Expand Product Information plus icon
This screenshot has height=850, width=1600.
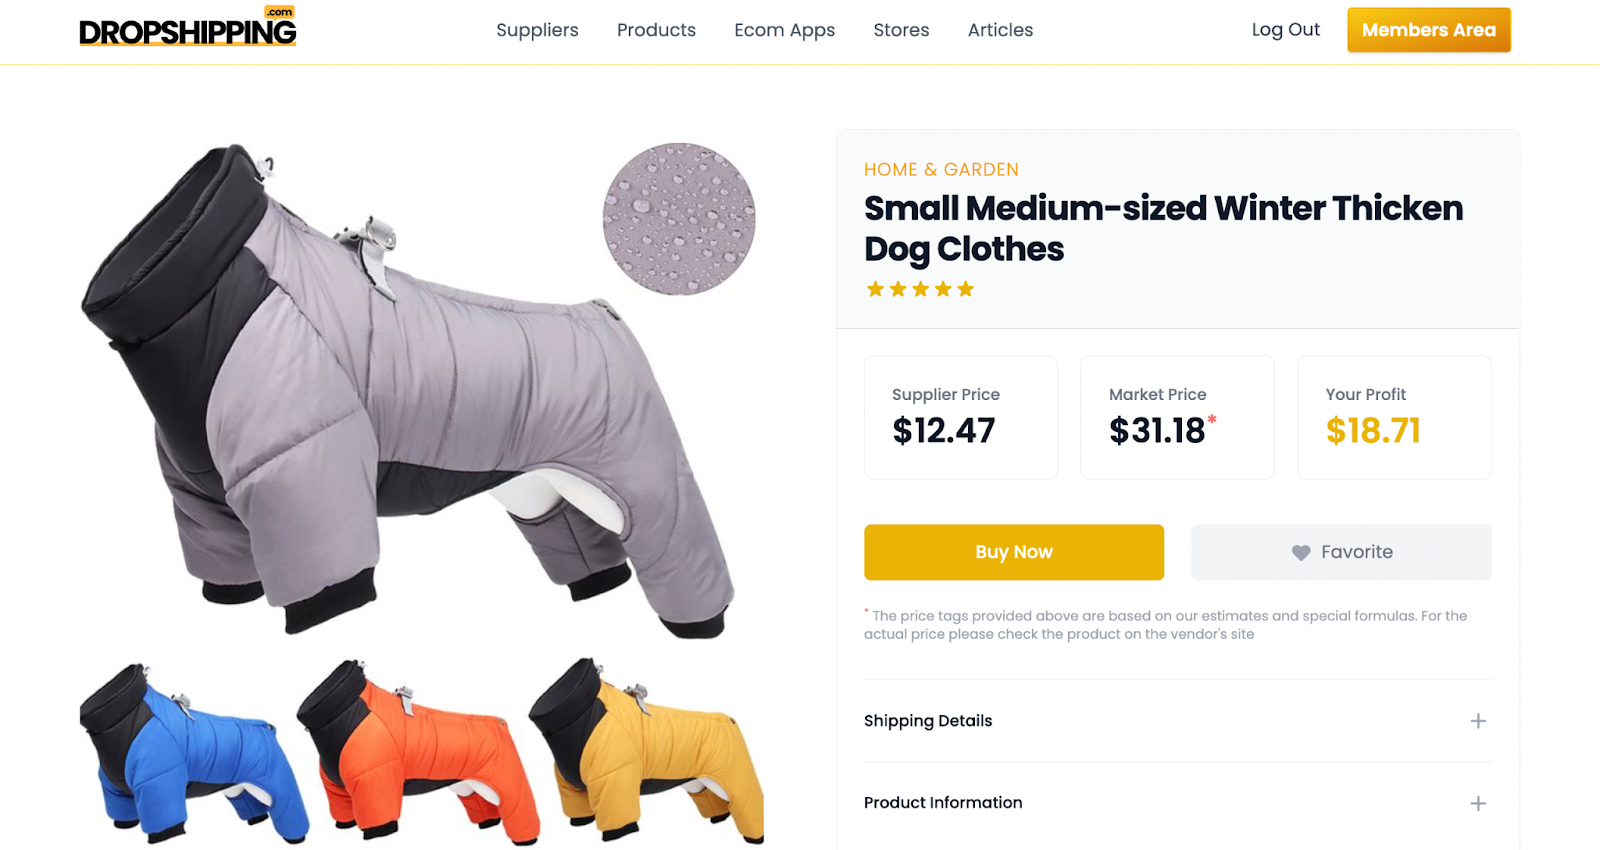coord(1478,803)
